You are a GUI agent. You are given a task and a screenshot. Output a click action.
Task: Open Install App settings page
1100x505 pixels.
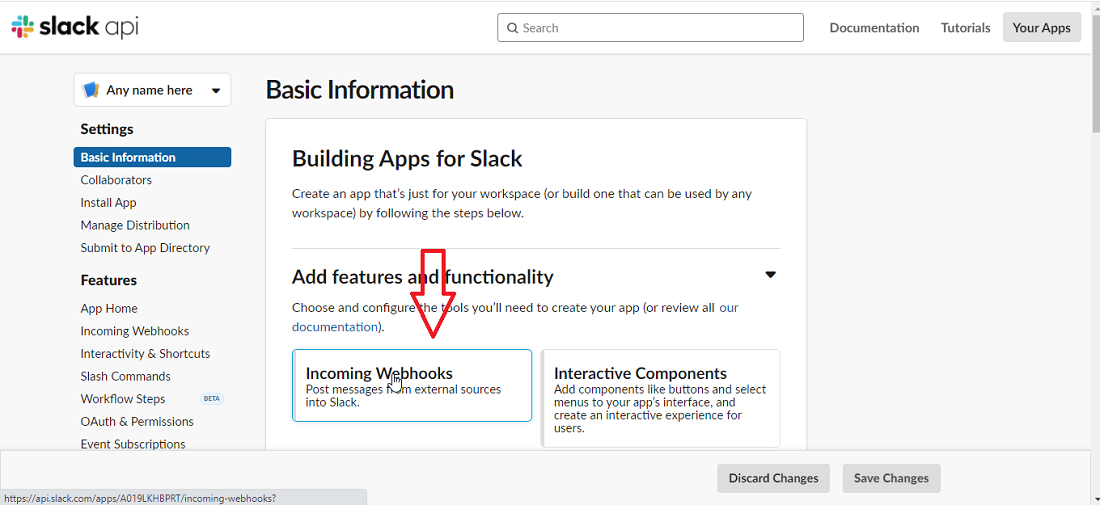coord(108,203)
